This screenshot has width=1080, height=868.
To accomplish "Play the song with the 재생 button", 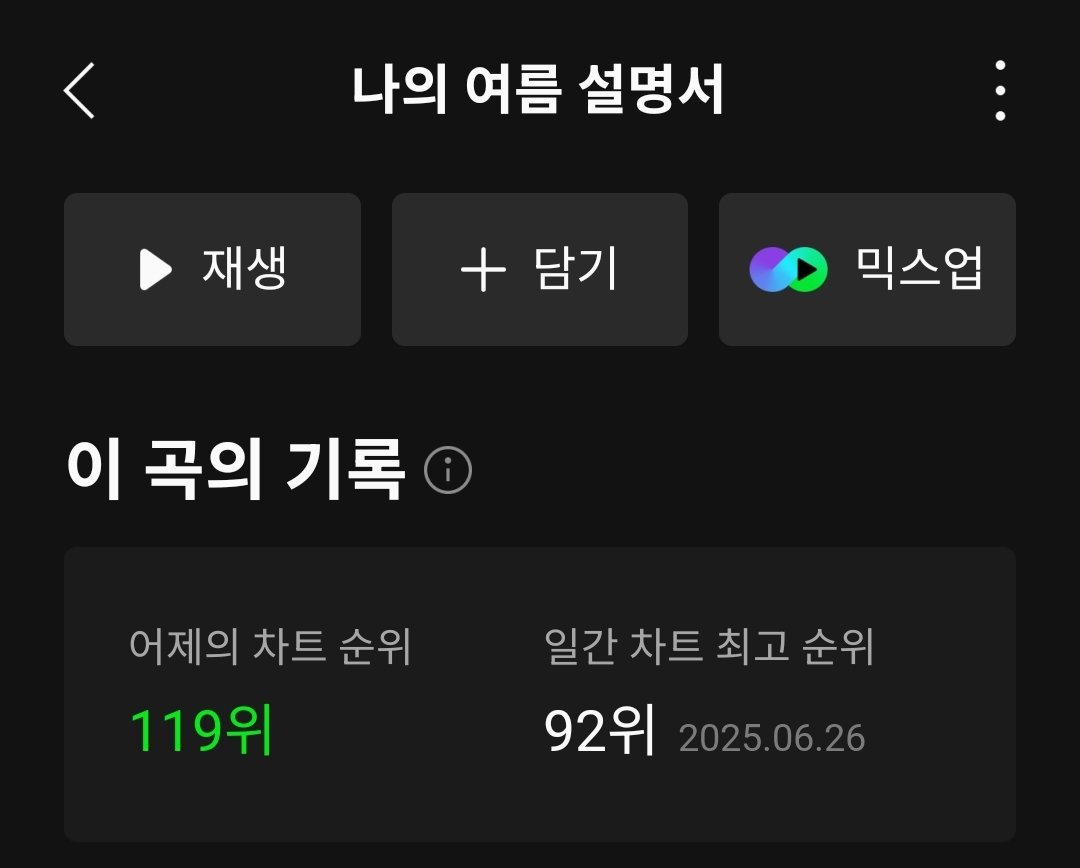I will pyautogui.click(x=212, y=269).
